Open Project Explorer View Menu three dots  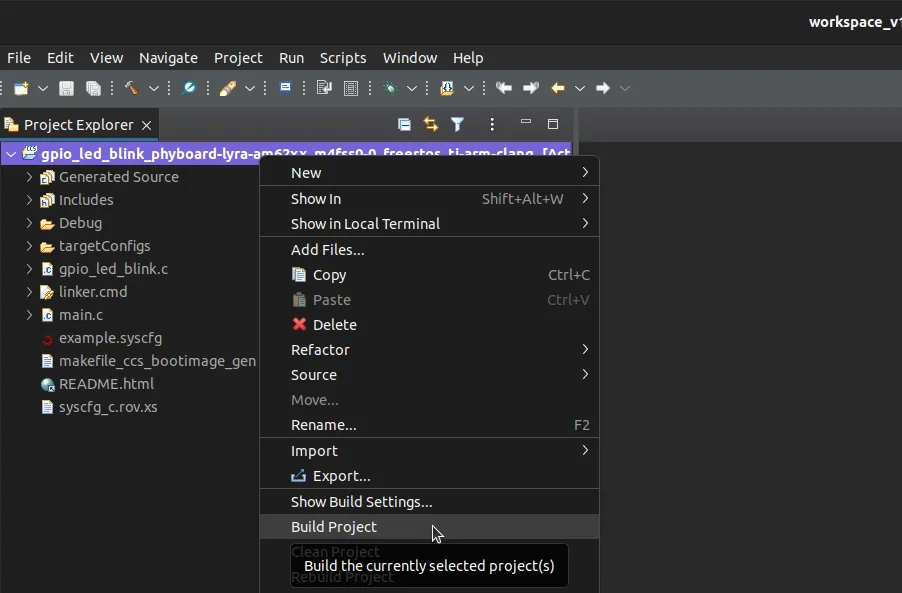pyautogui.click(x=491, y=125)
